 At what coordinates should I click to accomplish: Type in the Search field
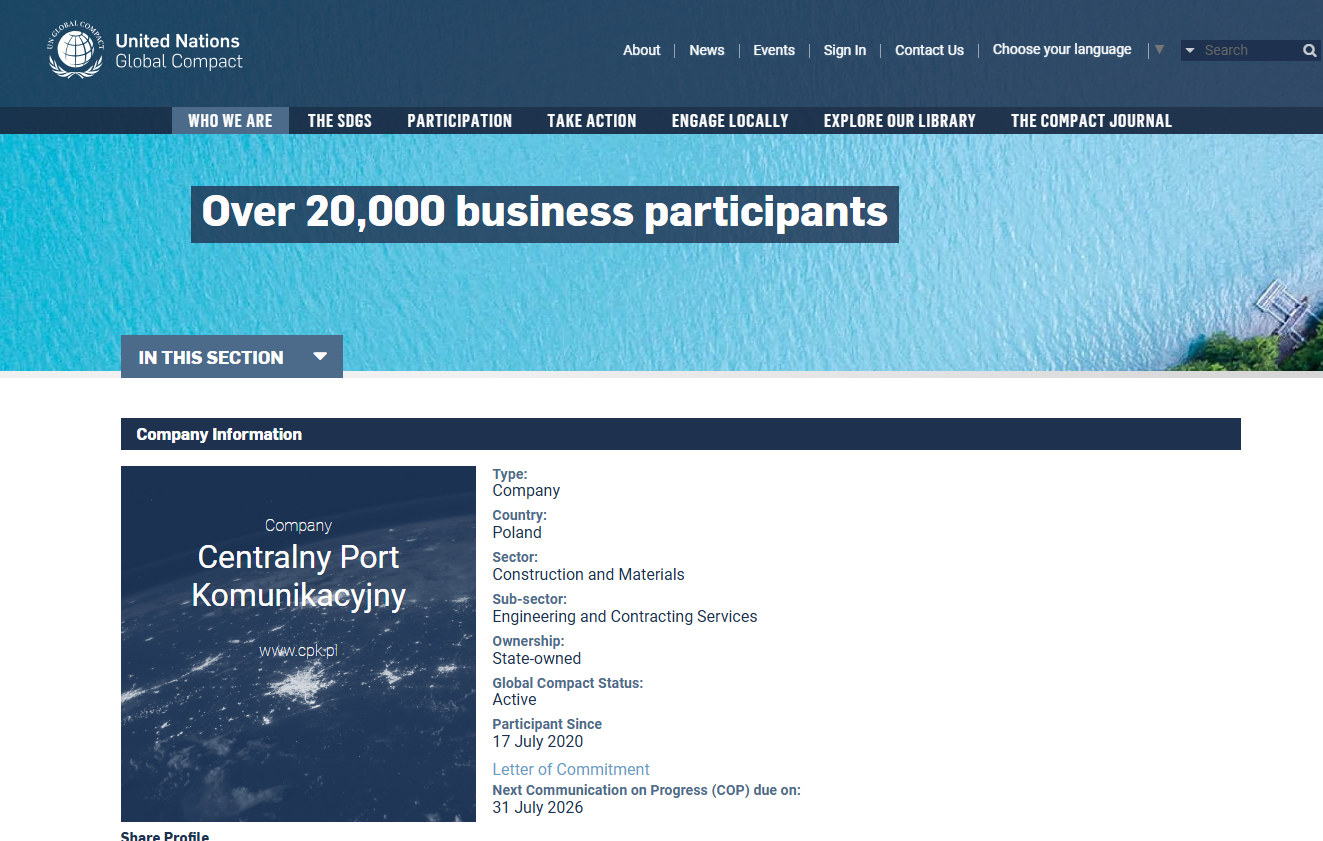coord(1249,50)
